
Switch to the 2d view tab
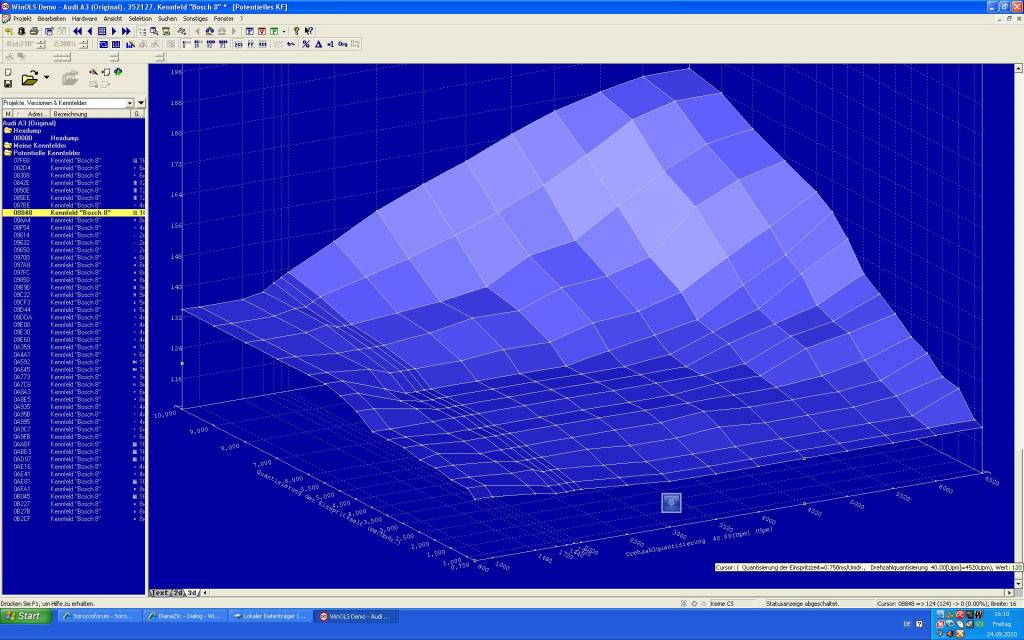178,593
